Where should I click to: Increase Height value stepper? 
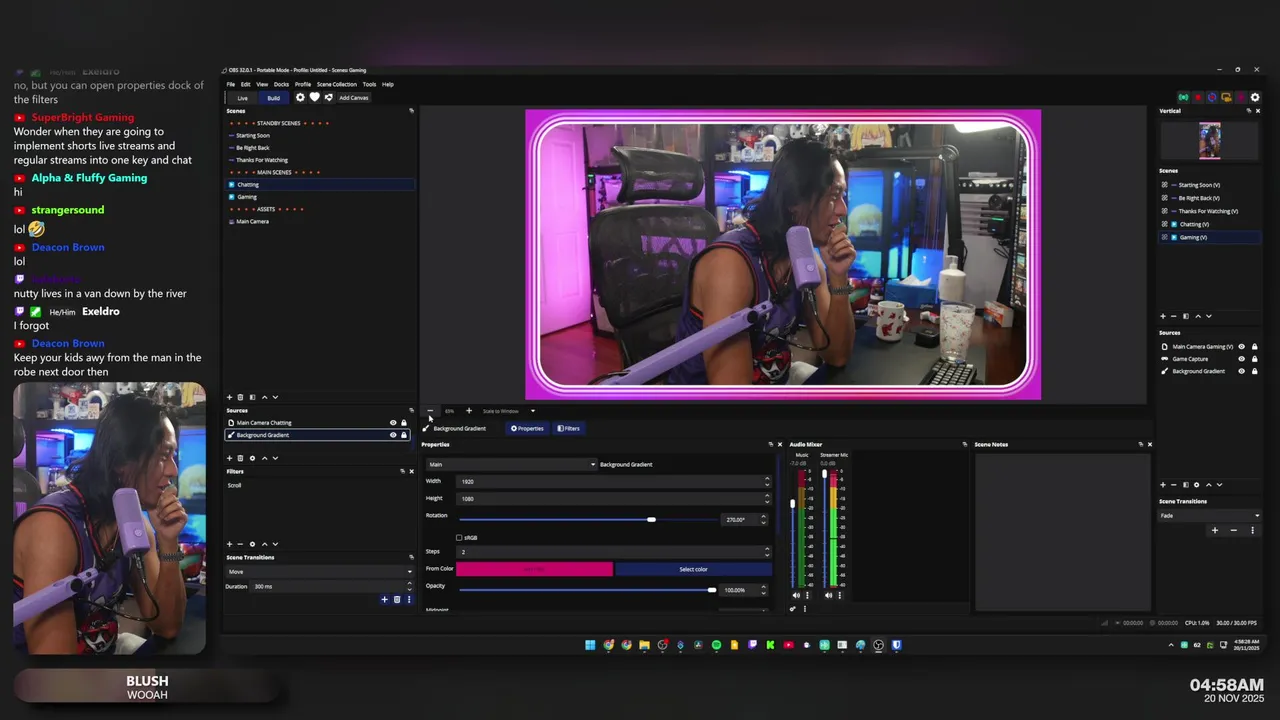tap(767, 496)
